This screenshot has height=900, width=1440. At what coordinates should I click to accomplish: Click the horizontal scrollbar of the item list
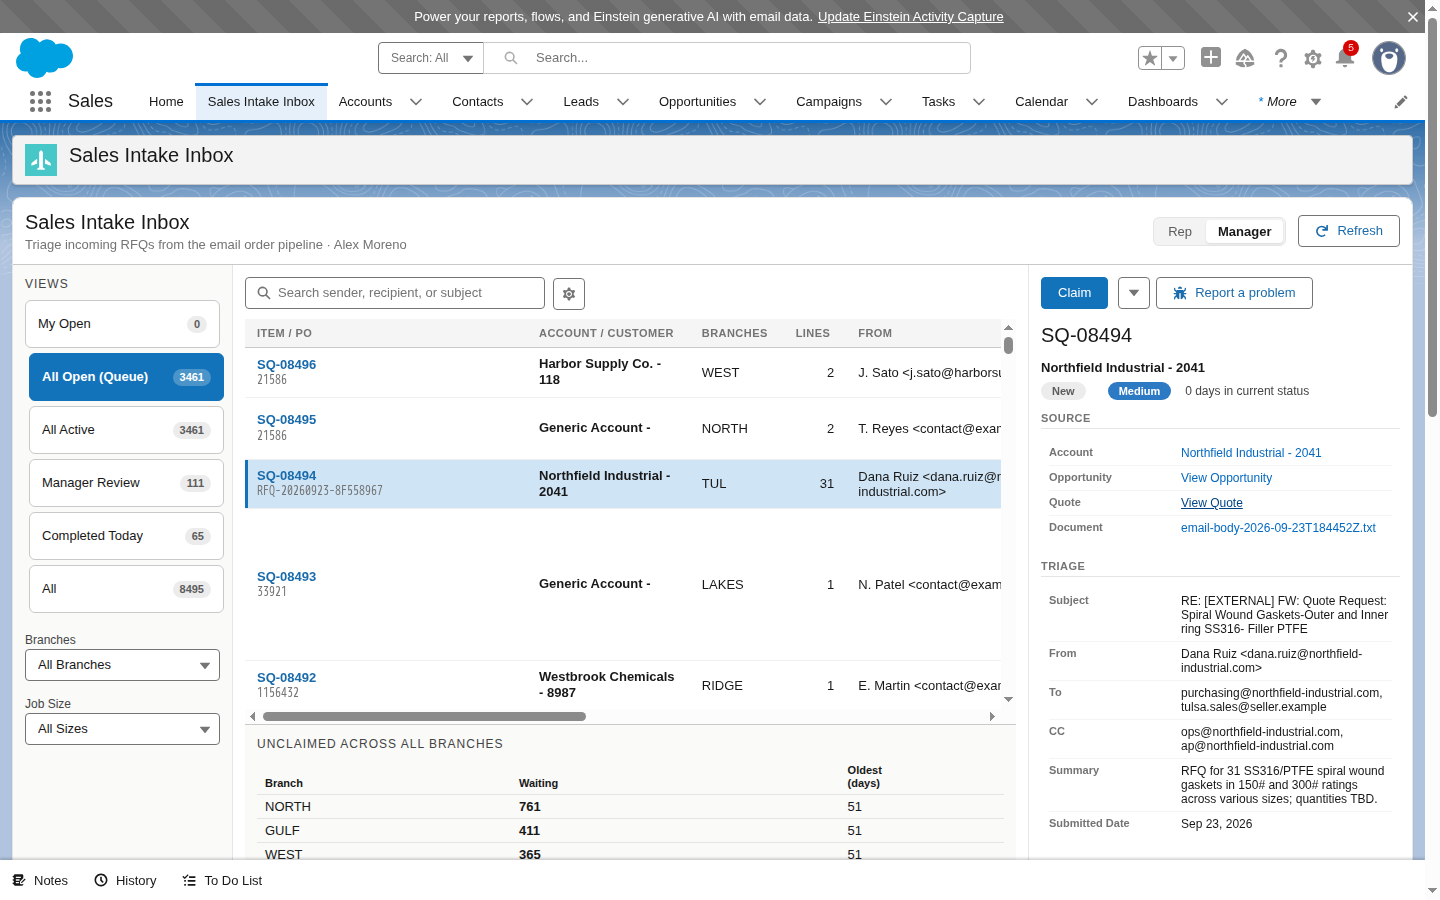423,717
